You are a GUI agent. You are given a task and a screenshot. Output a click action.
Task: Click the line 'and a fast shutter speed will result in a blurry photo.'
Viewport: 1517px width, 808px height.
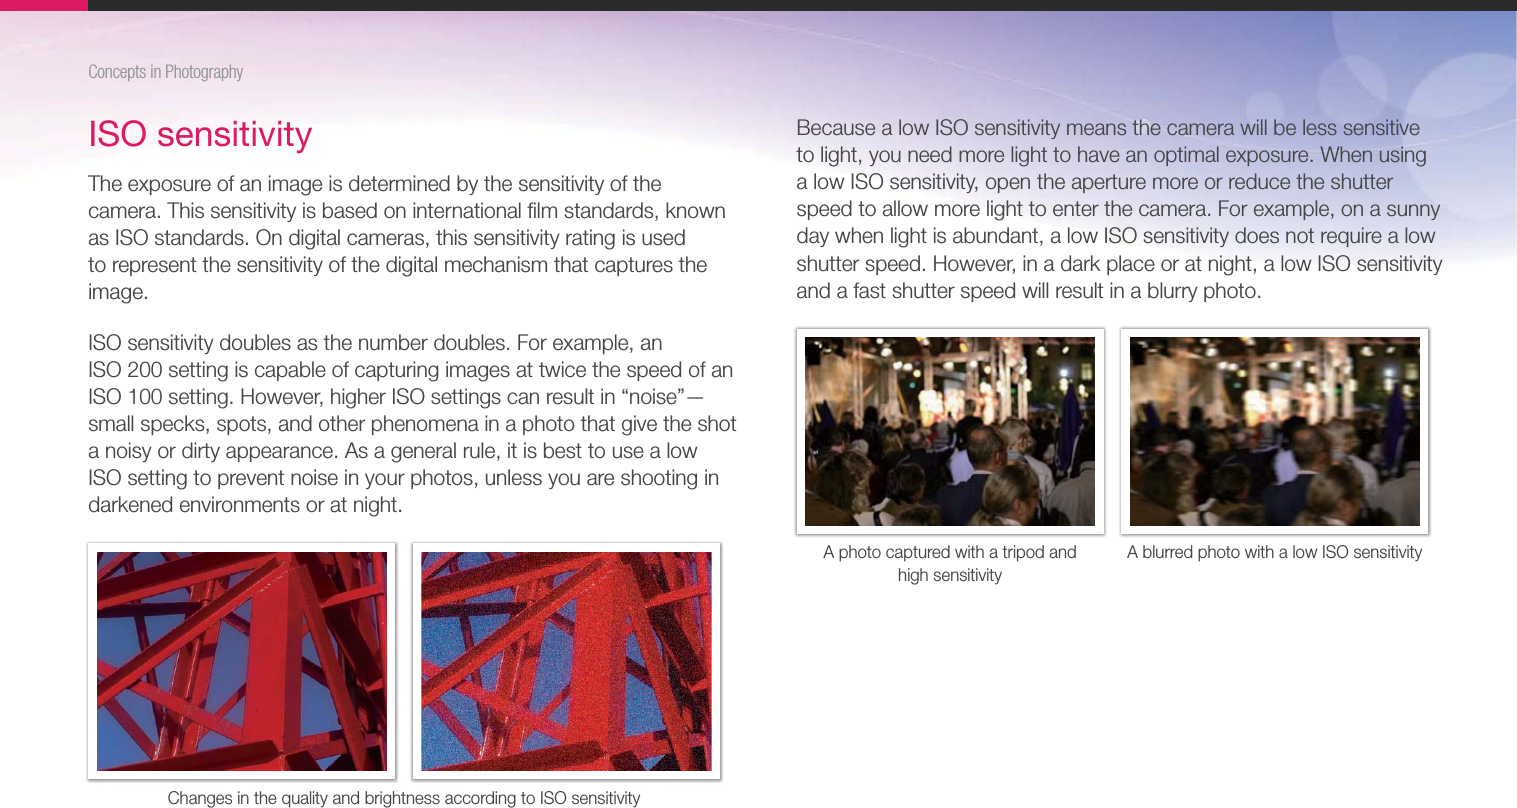point(1029,291)
